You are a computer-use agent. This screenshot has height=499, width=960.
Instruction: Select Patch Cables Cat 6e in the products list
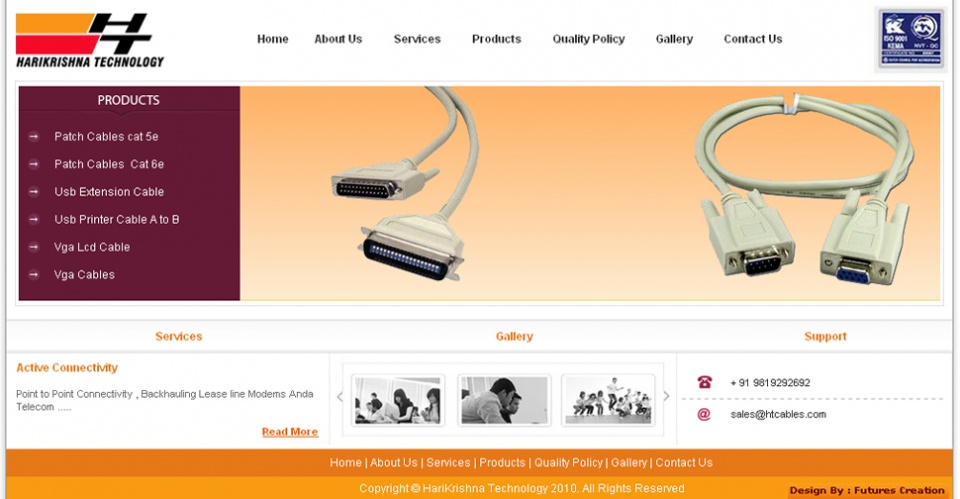pyautogui.click(x=109, y=164)
